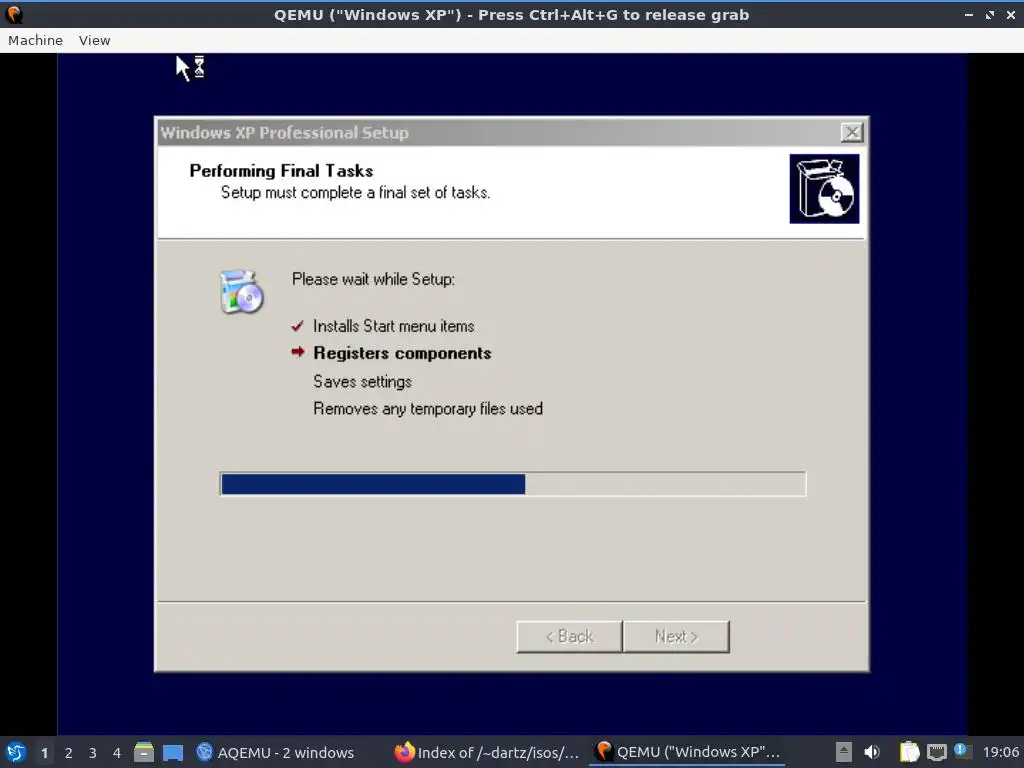Click 'Removes any temporary files used' text
The width and height of the screenshot is (1024, 768).
pos(428,409)
